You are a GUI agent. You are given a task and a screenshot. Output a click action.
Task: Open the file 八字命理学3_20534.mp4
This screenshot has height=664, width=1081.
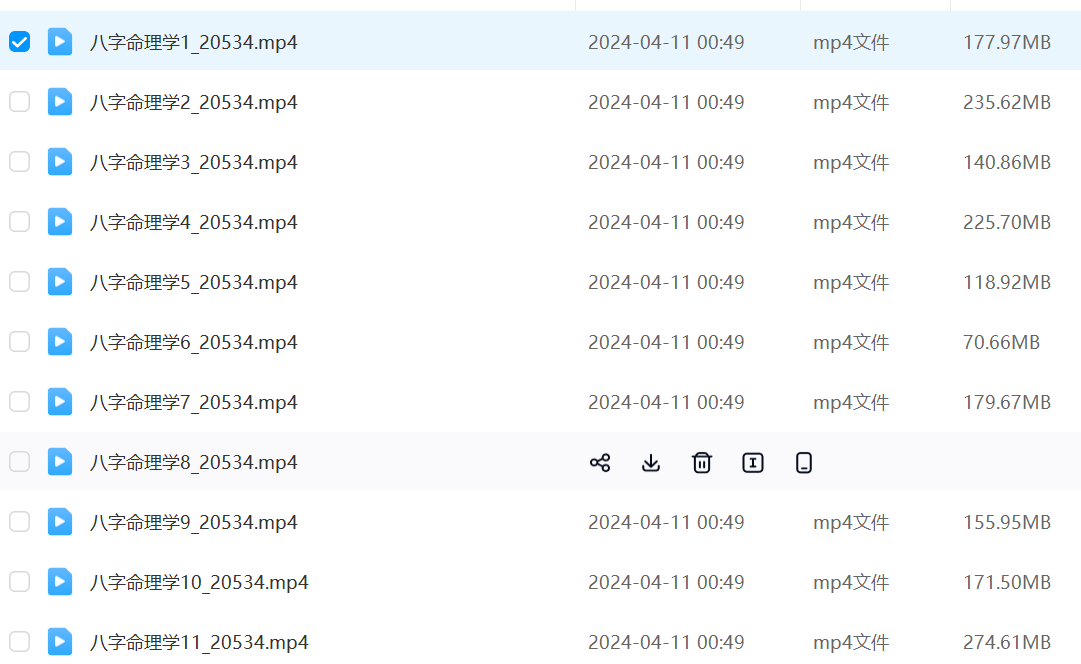click(x=194, y=162)
